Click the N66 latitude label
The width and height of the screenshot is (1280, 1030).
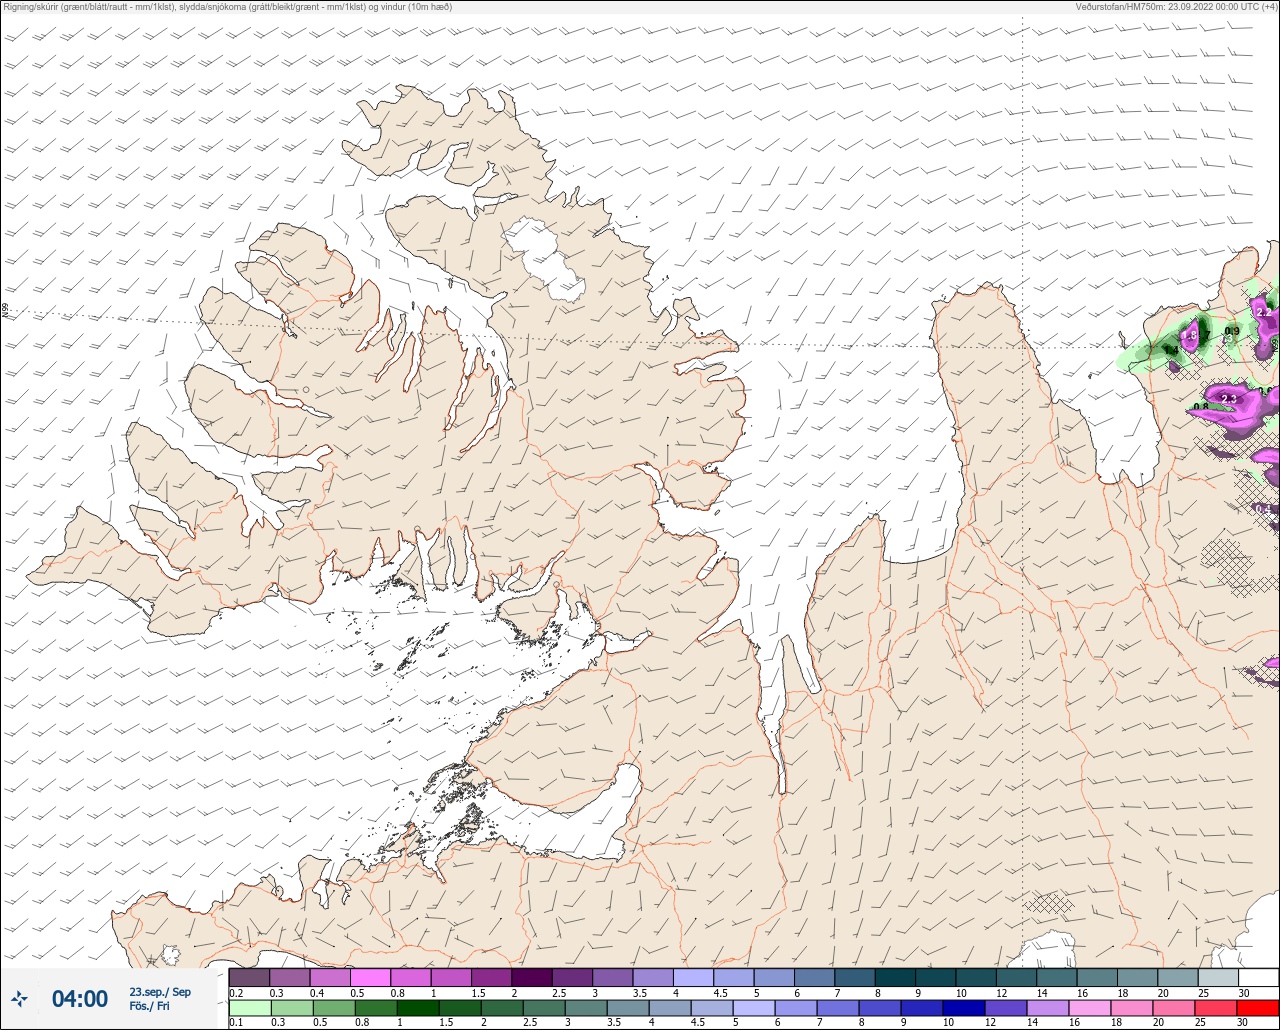(x=5, y=311)
